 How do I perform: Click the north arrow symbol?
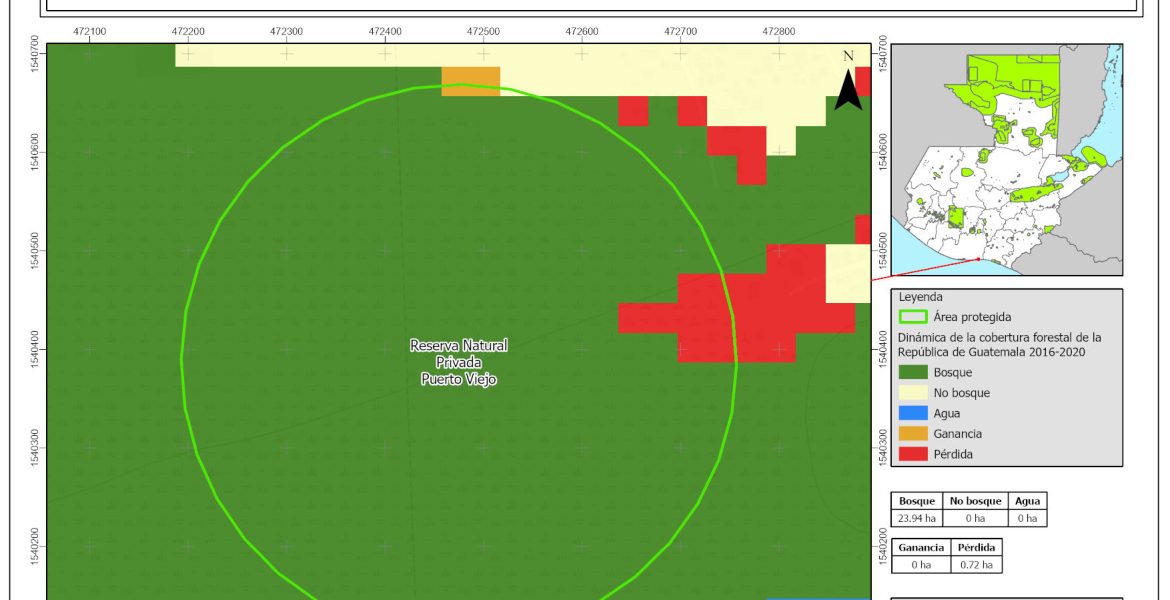click(848, 86)
